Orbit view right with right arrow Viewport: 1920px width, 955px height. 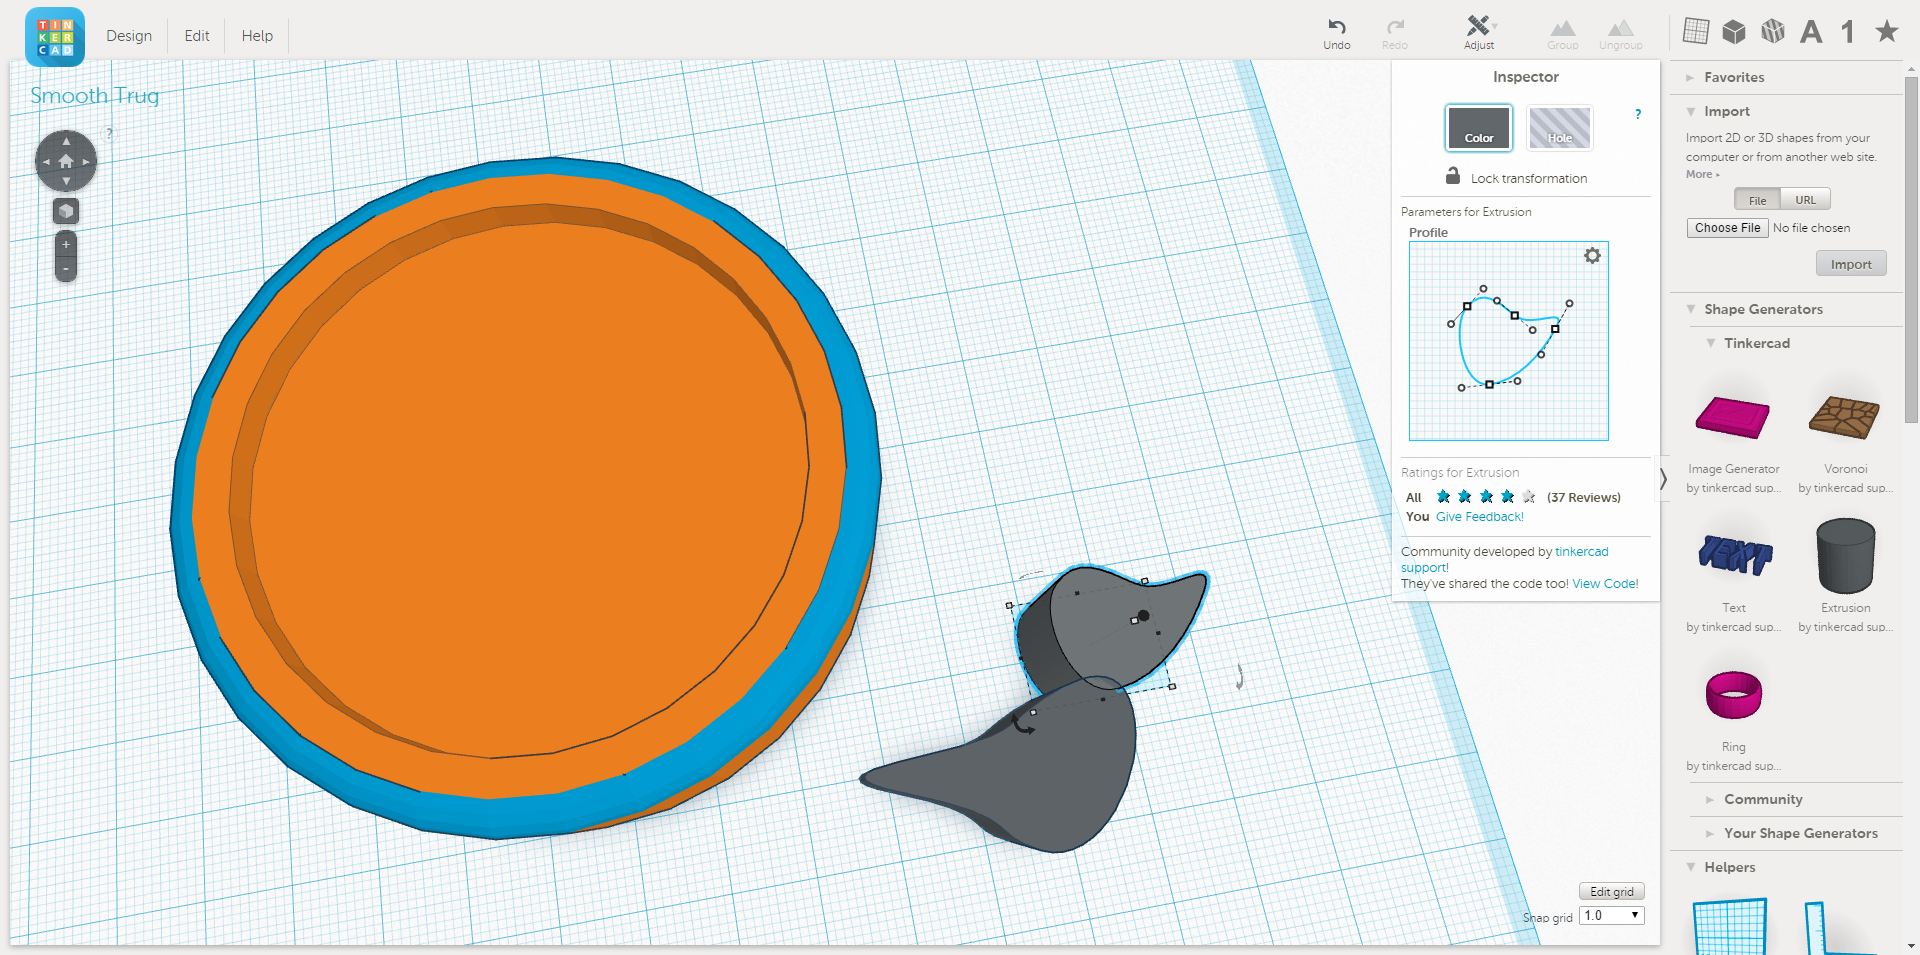86,161
